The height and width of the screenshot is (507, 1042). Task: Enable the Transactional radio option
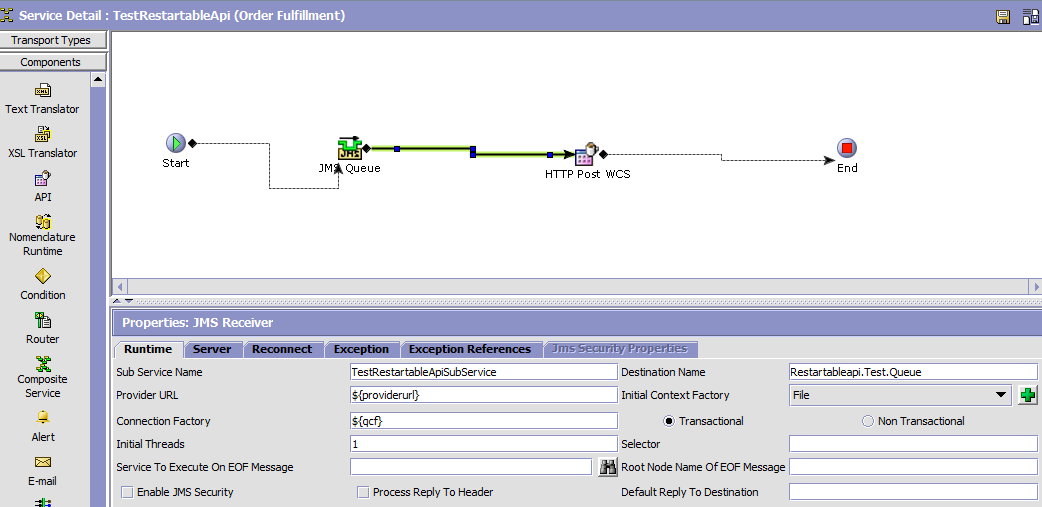(670, 421)
